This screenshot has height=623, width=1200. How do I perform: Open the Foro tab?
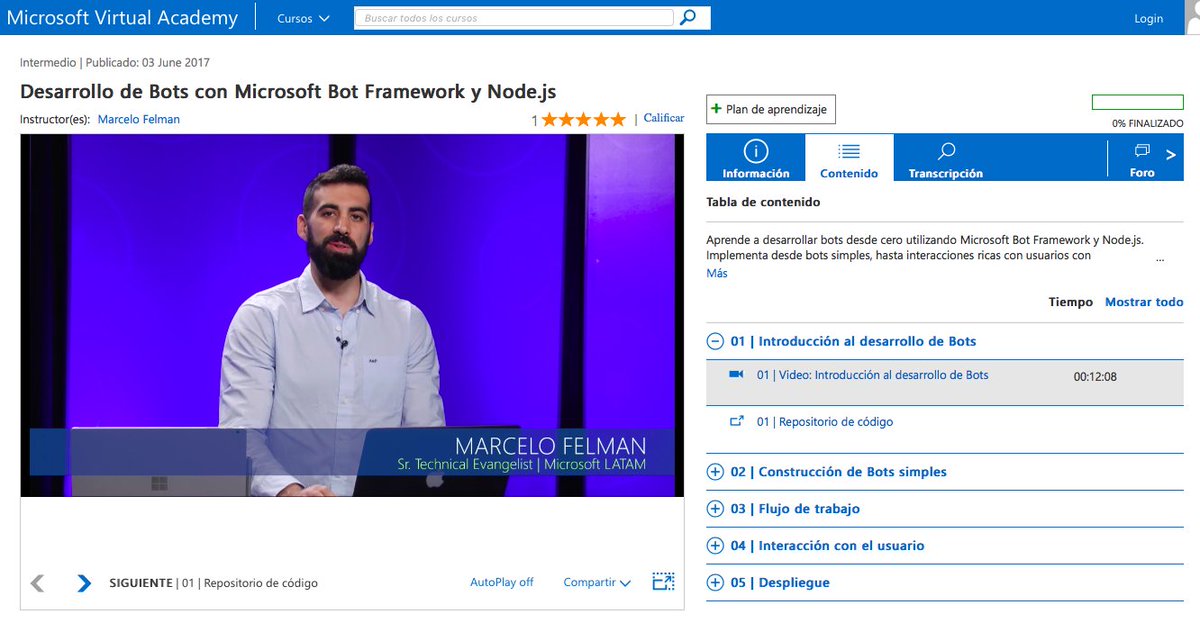[x=1142, y=158]
